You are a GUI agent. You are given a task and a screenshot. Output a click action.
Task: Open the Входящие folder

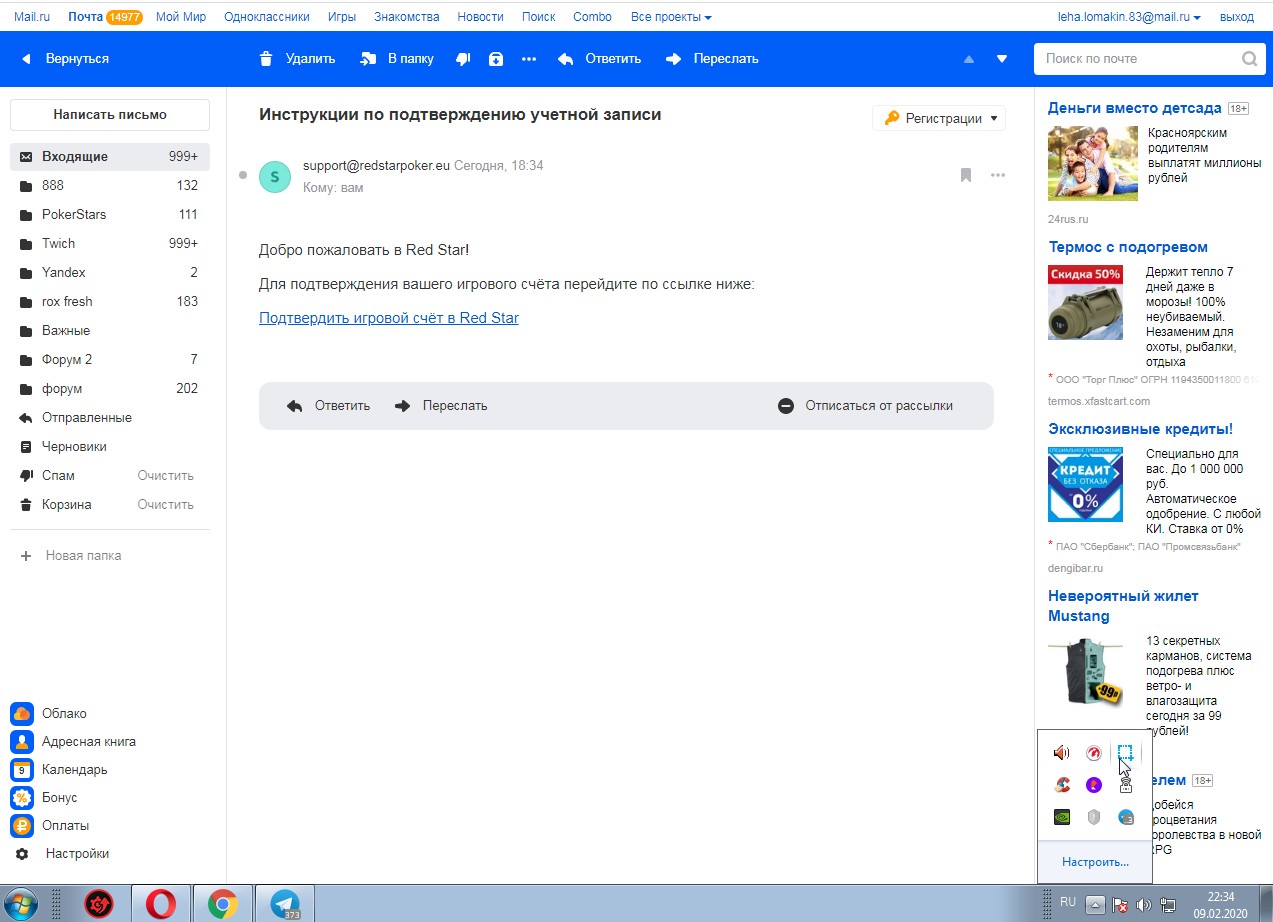pos(110,157)
